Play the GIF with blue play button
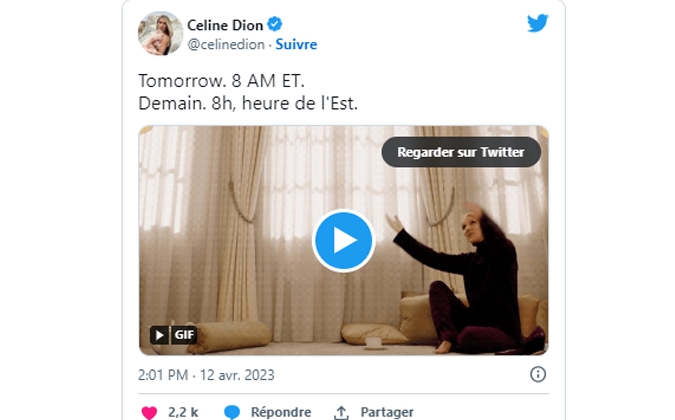Viewport: 675px width, 420px height. pyautogui.click(x=344, y=241)
